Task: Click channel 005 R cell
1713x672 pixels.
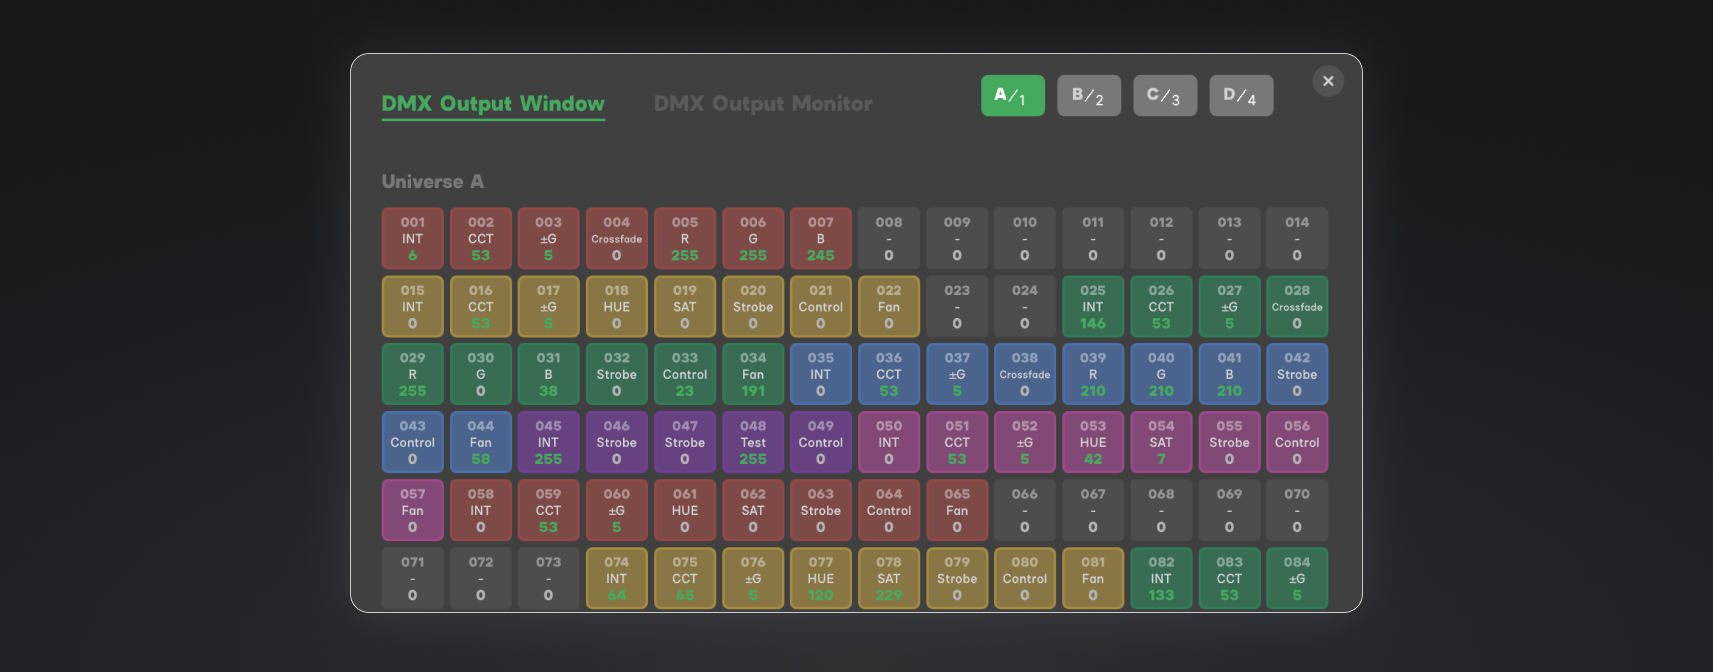Action: 685,238
